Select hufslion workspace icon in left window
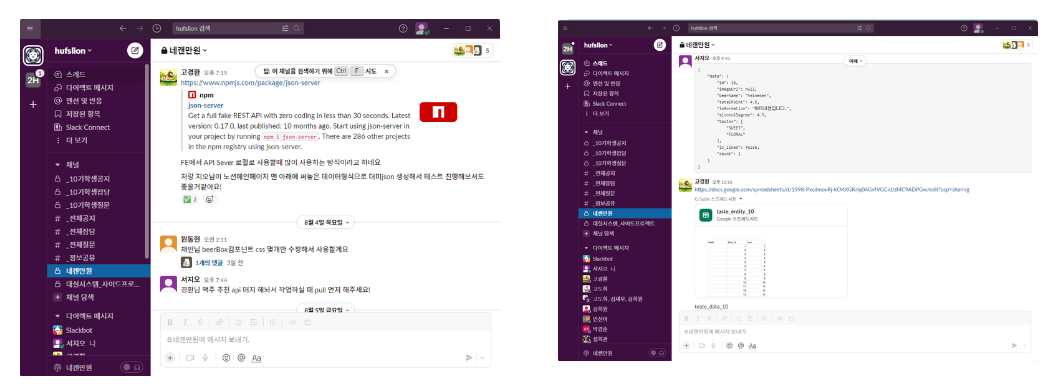The image size is (1064, 390). (x=33, y=55)
